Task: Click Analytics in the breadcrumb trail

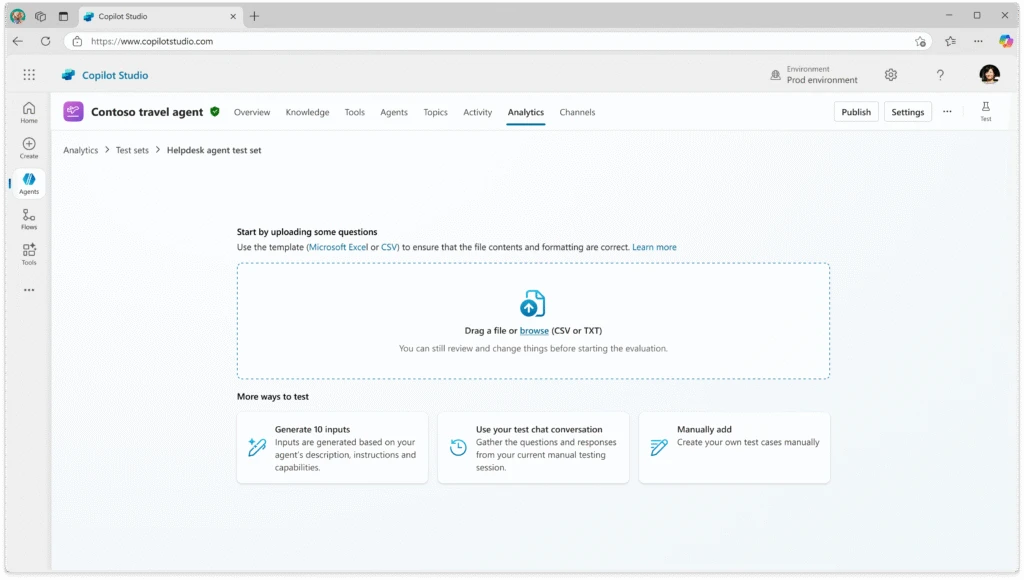Action: click(x=80, y=149)
